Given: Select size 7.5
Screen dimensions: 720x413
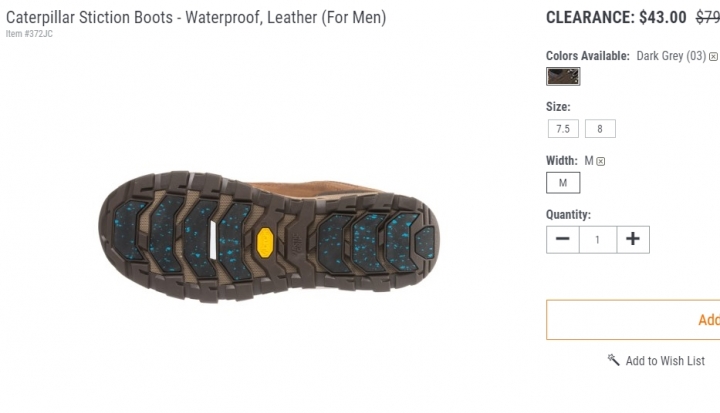Looking at the screenshot, I should point(563,129).
